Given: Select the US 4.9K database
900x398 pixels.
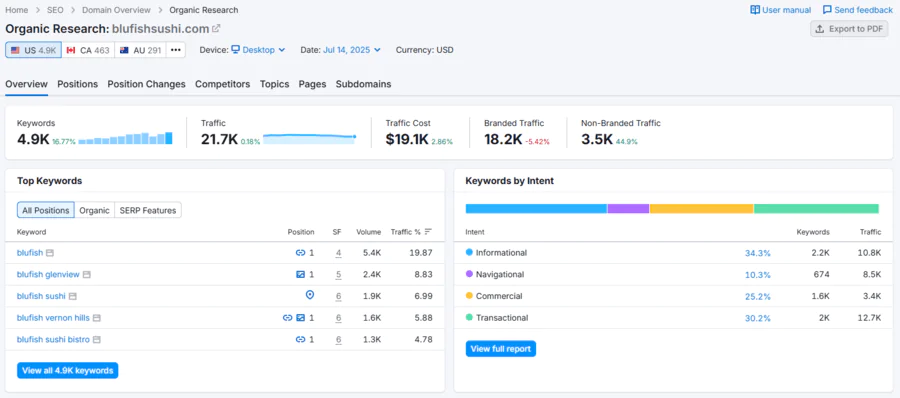Looking at the screenshot, I should pos(33,50).
